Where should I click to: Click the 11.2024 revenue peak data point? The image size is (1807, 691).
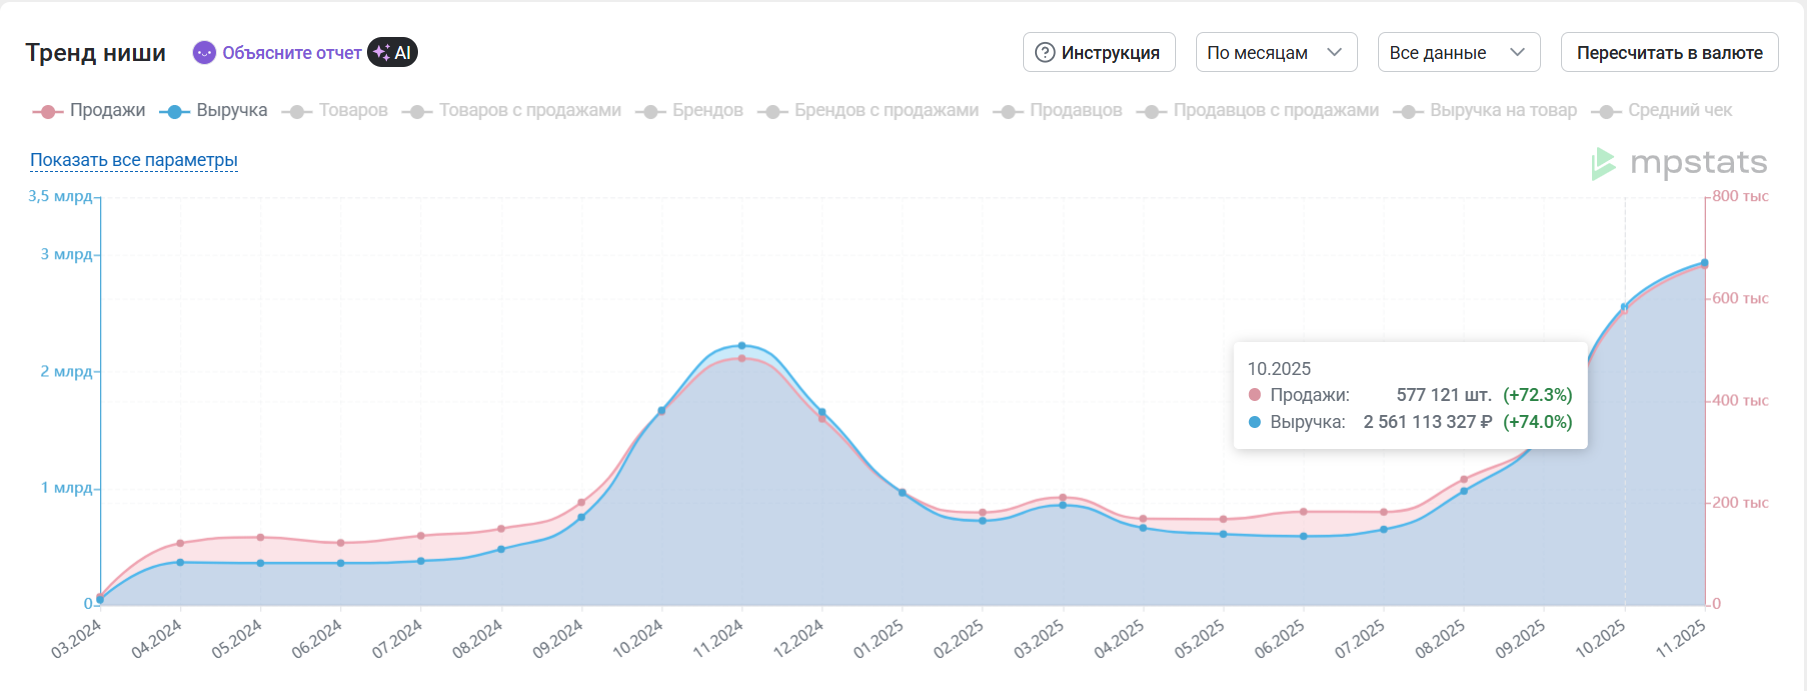pyautogui.click(x=742, y=346)
